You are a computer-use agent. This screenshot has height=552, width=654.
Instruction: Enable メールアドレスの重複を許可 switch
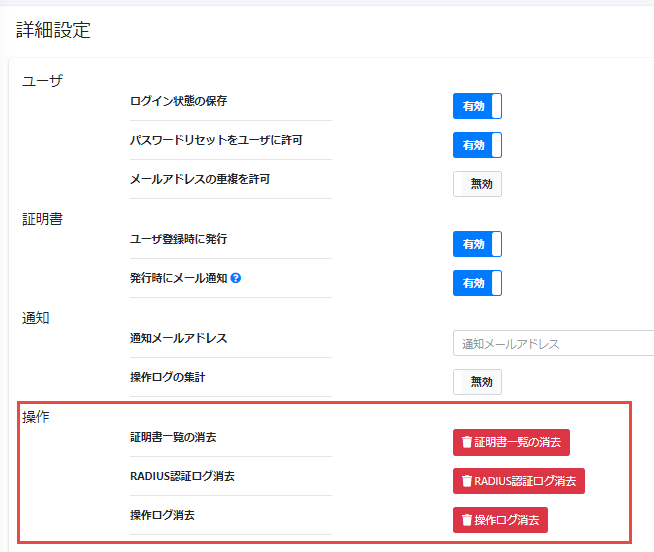(x=477, y=184)
